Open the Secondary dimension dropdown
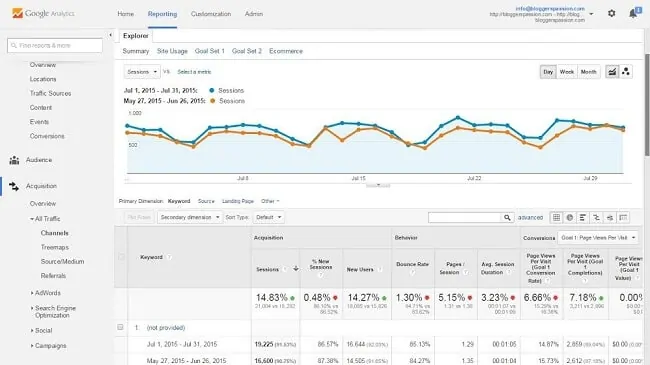This screenshot has width=650, height=365. [x=189, y=217]
